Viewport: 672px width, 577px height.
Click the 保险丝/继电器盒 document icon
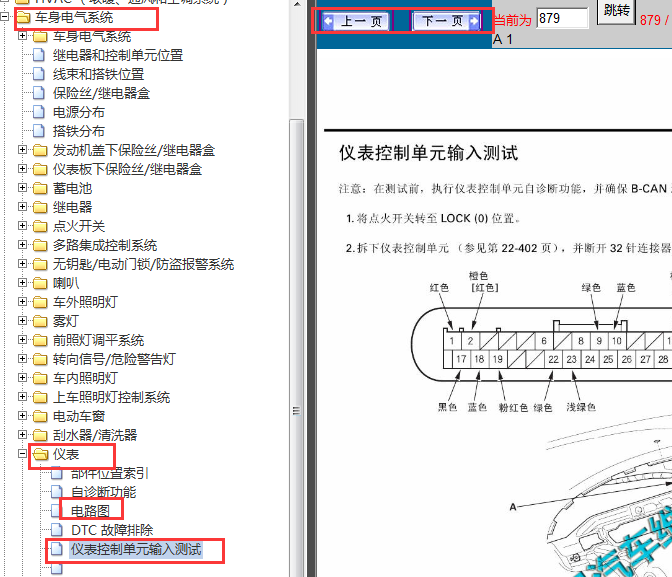click(x=39, y=93)
